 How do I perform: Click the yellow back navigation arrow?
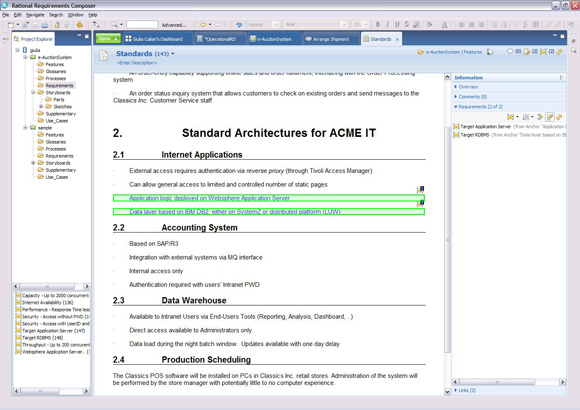point(203,24)
